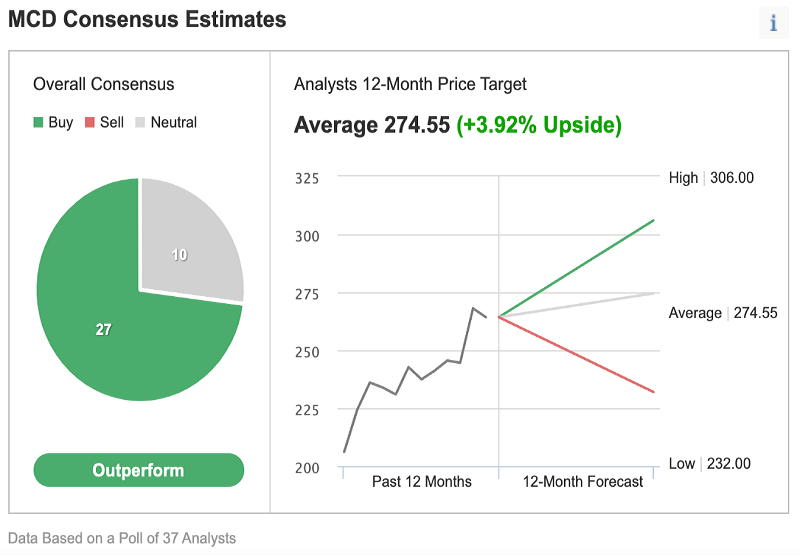This screenshot has height=555, width=800.
Task: Click the +3.92% Upside text
Action: (x=539, y=125)
